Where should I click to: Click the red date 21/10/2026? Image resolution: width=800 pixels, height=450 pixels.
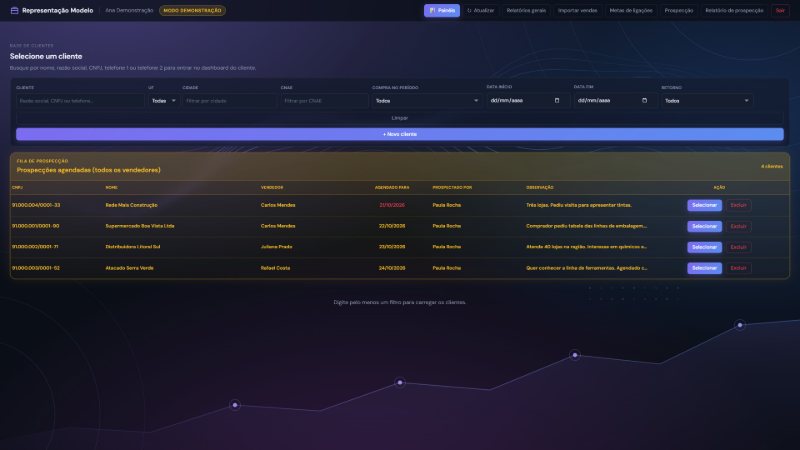(392, 205)
